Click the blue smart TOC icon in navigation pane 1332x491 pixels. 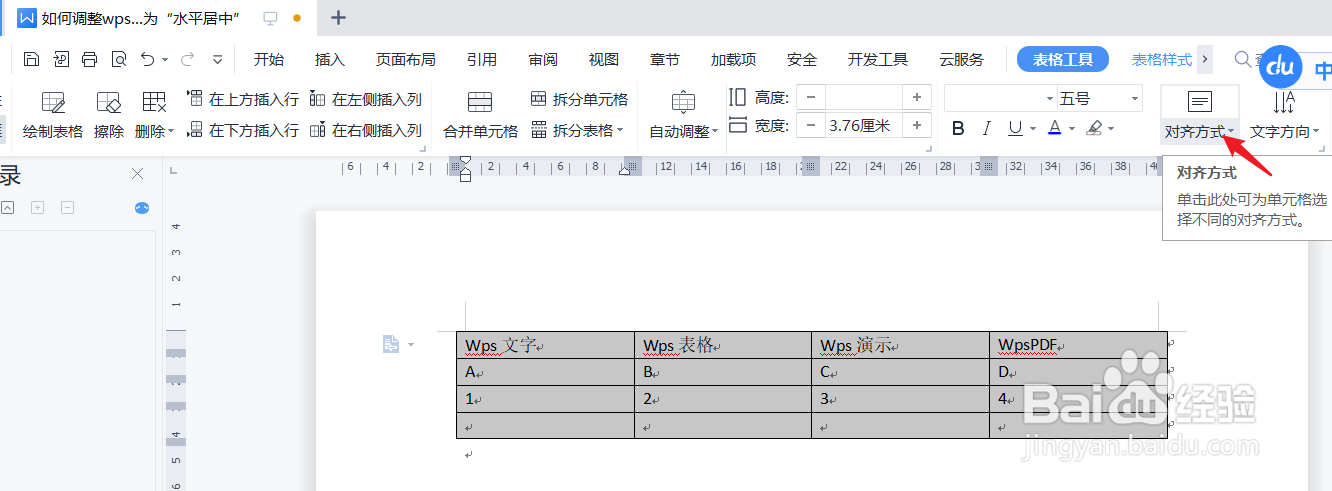(x=142, y=208)
